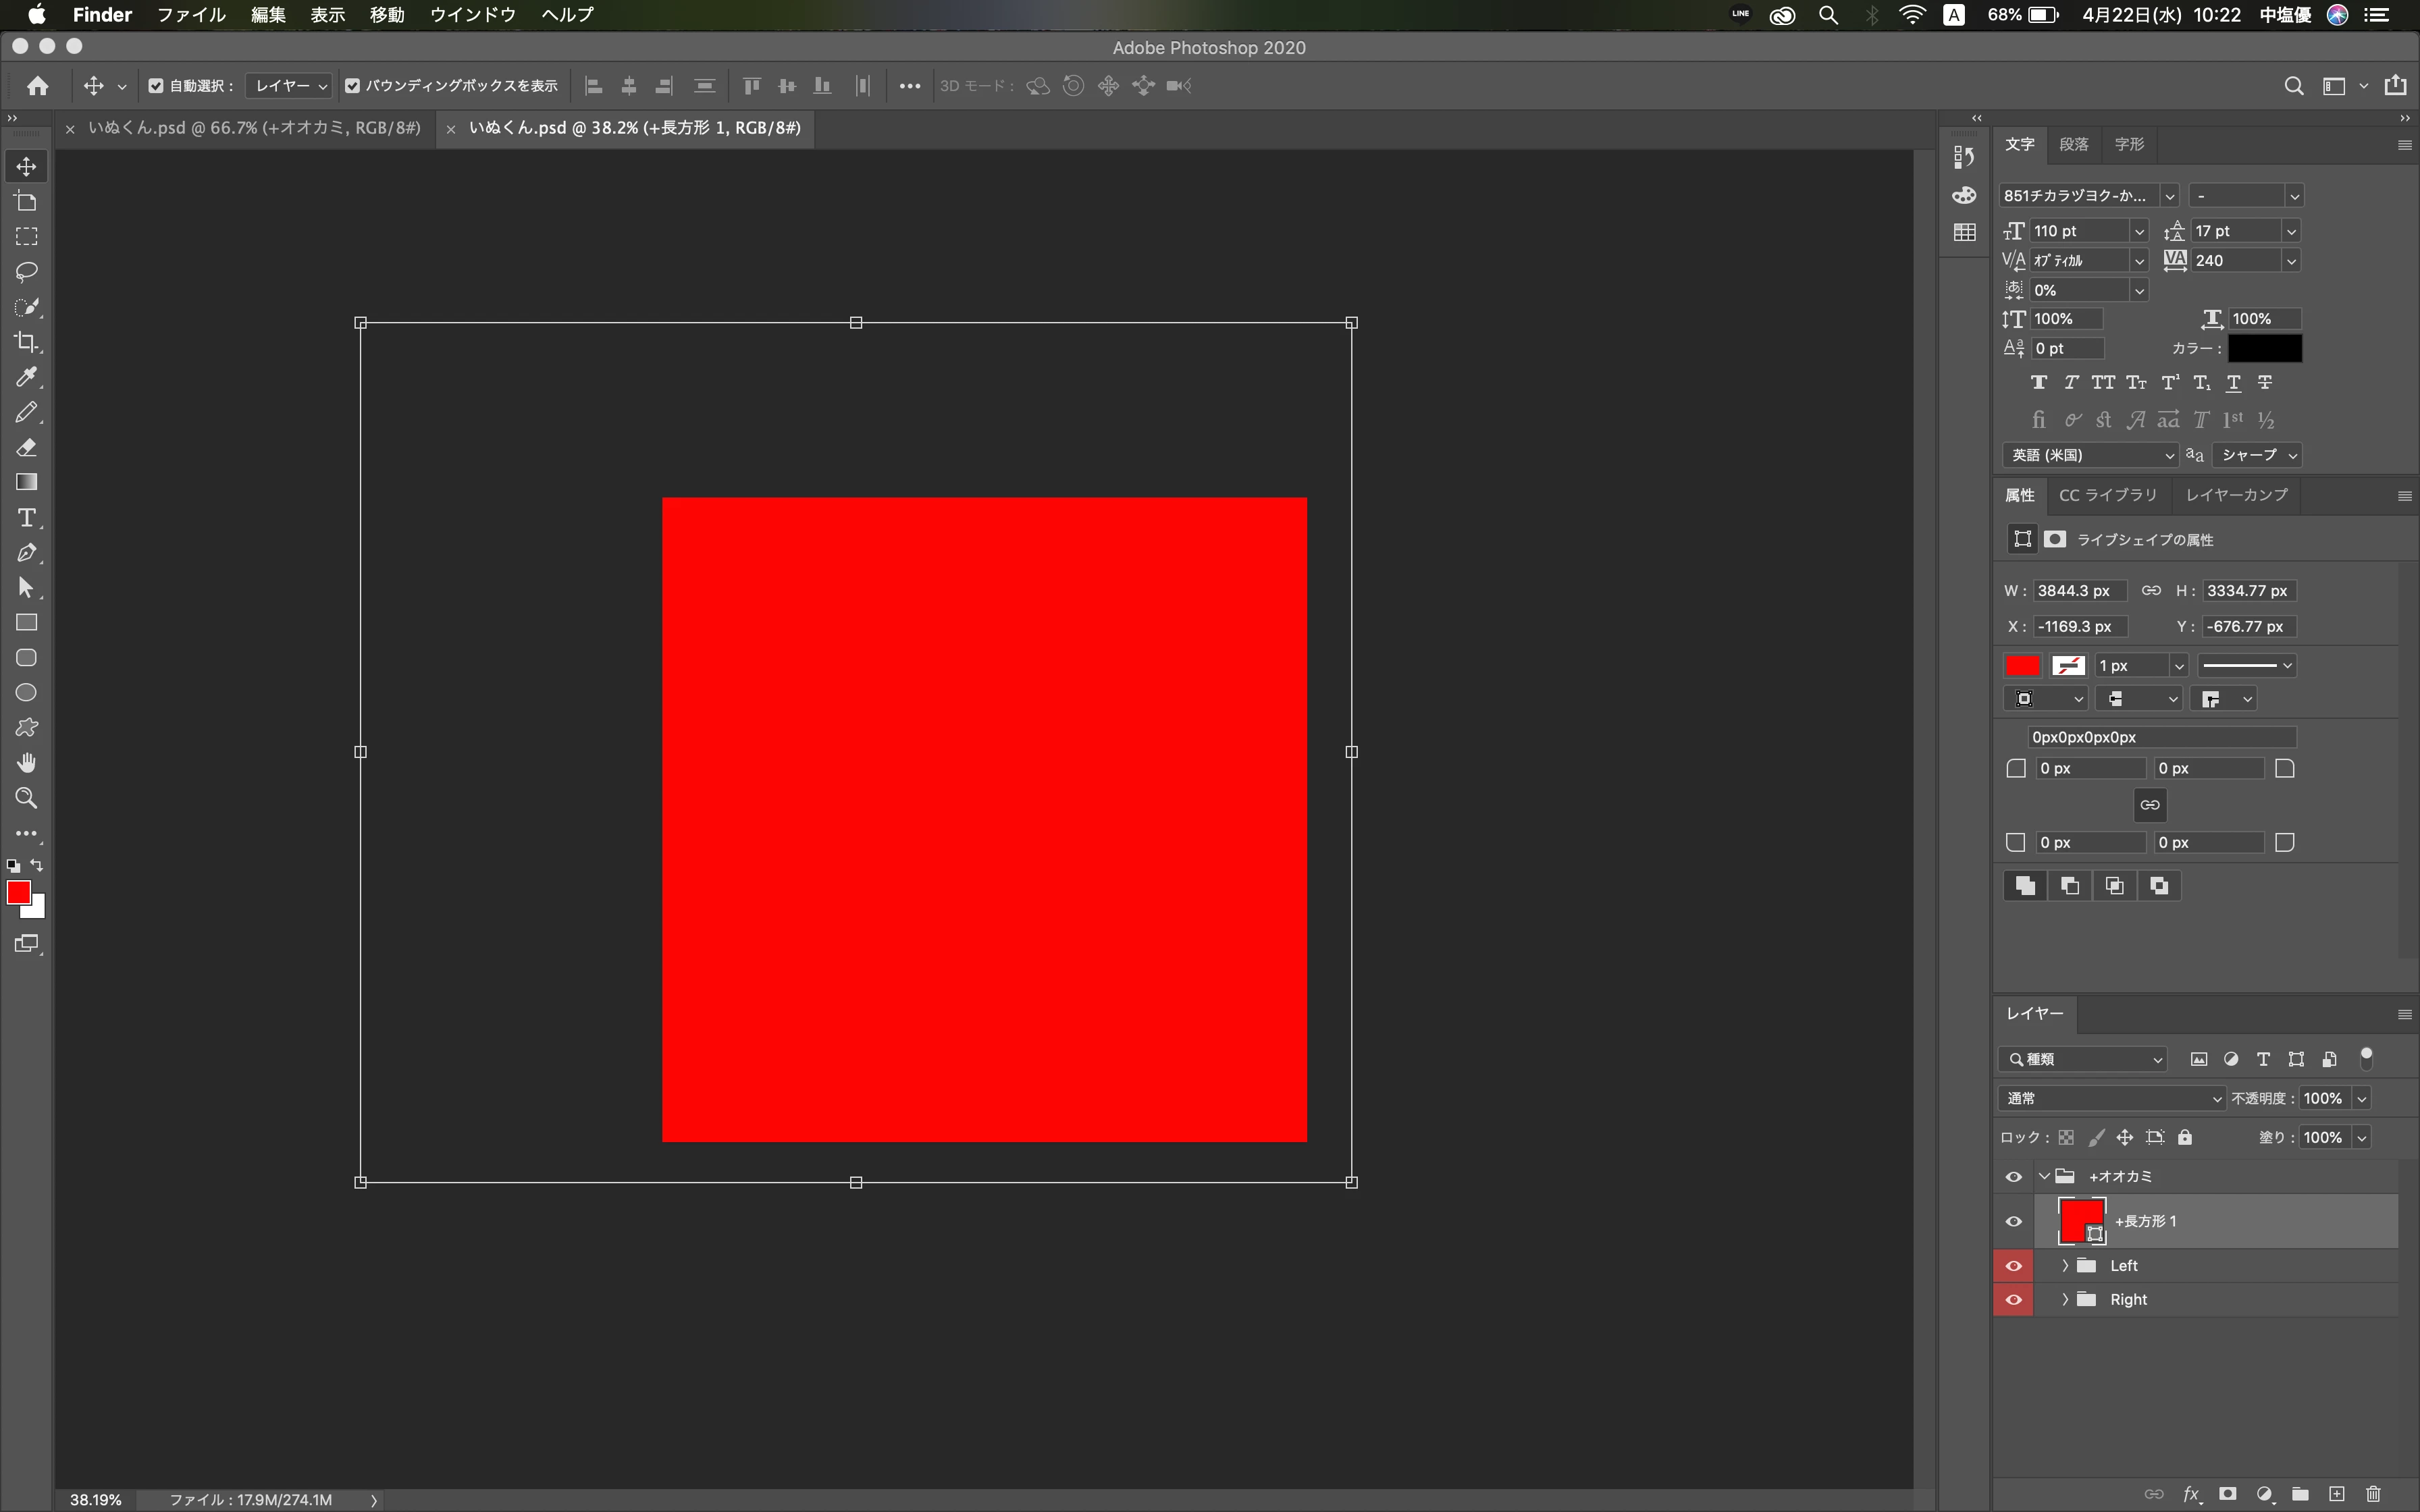Select the Ellipse shape tool

[27, 693]
